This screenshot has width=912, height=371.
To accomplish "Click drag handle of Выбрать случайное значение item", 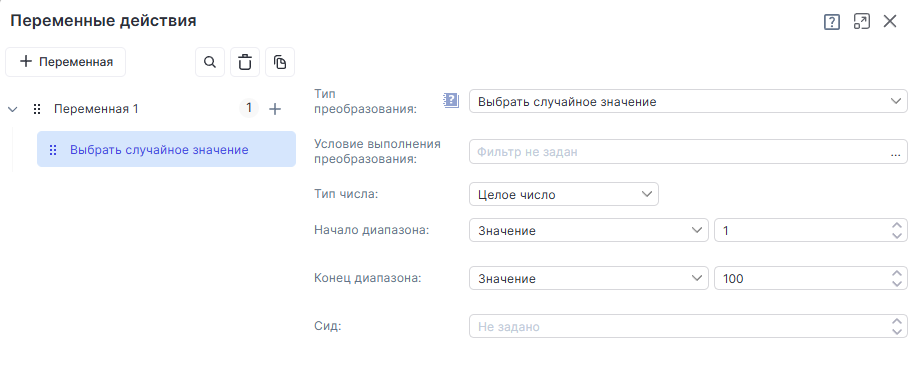I will (53, 150).
